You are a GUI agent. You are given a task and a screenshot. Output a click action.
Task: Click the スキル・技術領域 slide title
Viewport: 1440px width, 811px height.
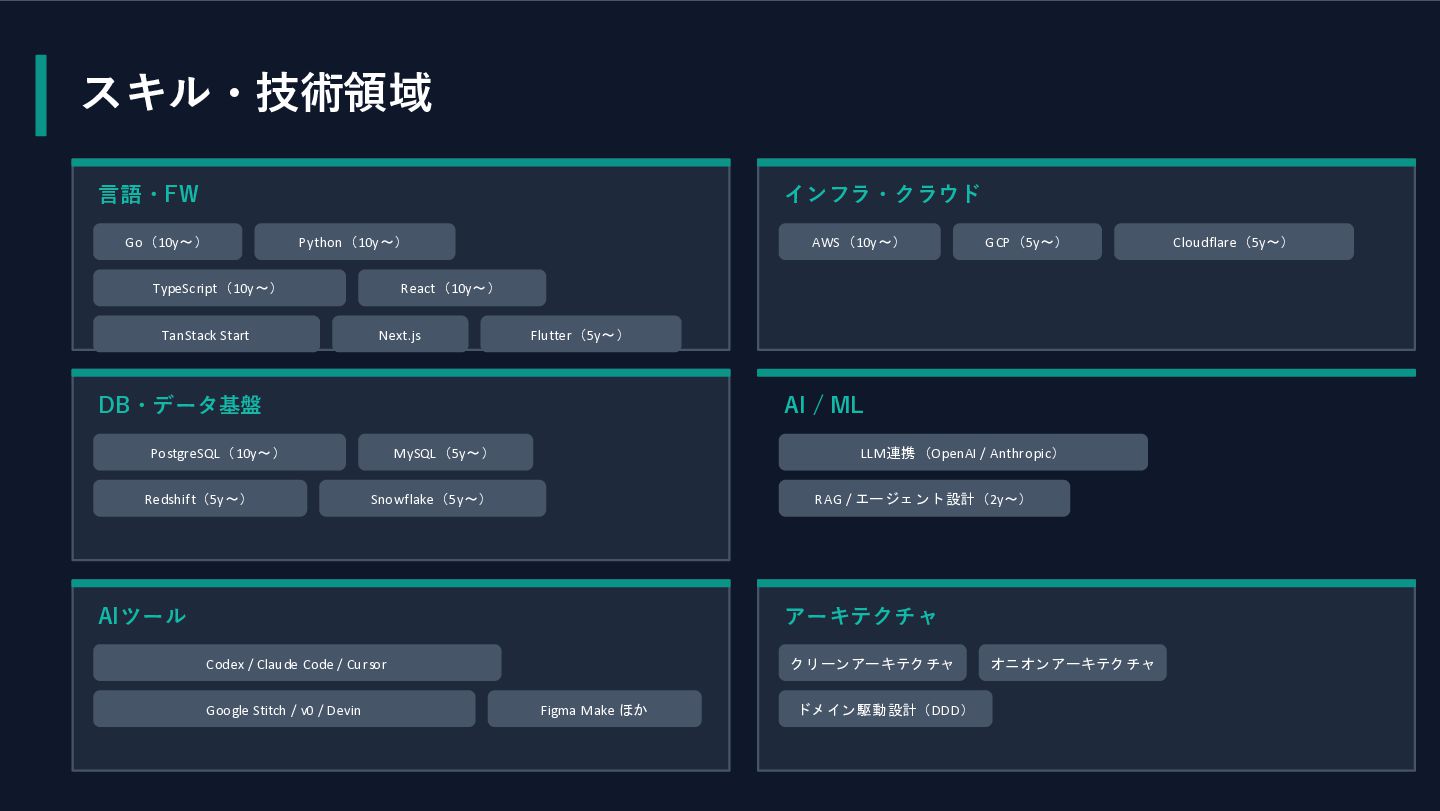coord(256,93)
